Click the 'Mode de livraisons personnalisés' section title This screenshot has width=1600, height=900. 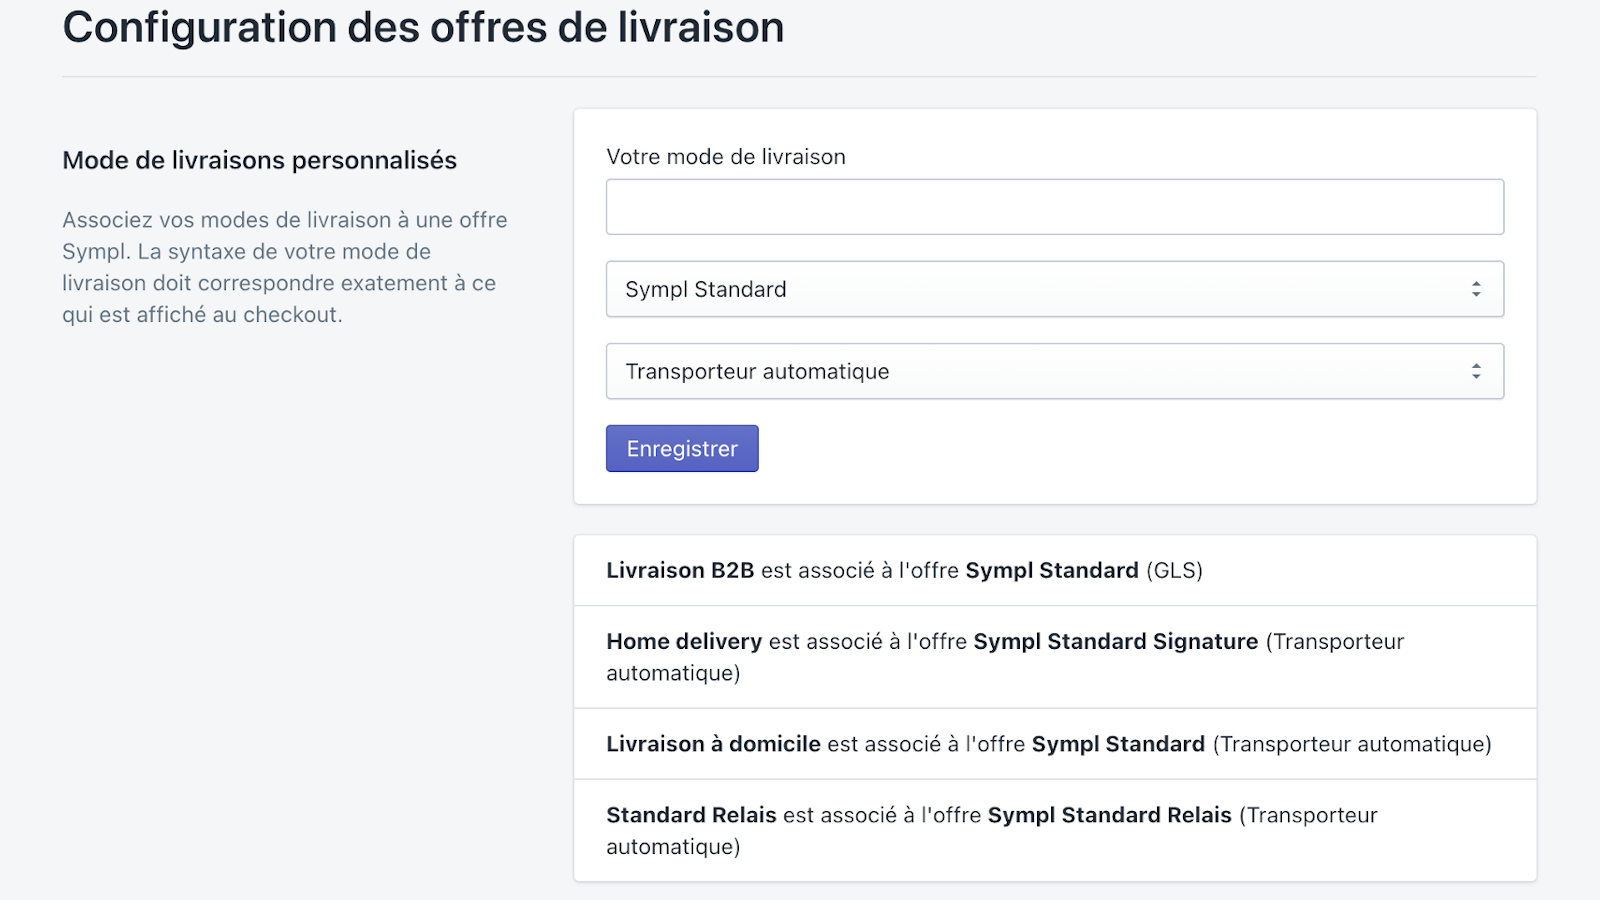coord(259,160)
